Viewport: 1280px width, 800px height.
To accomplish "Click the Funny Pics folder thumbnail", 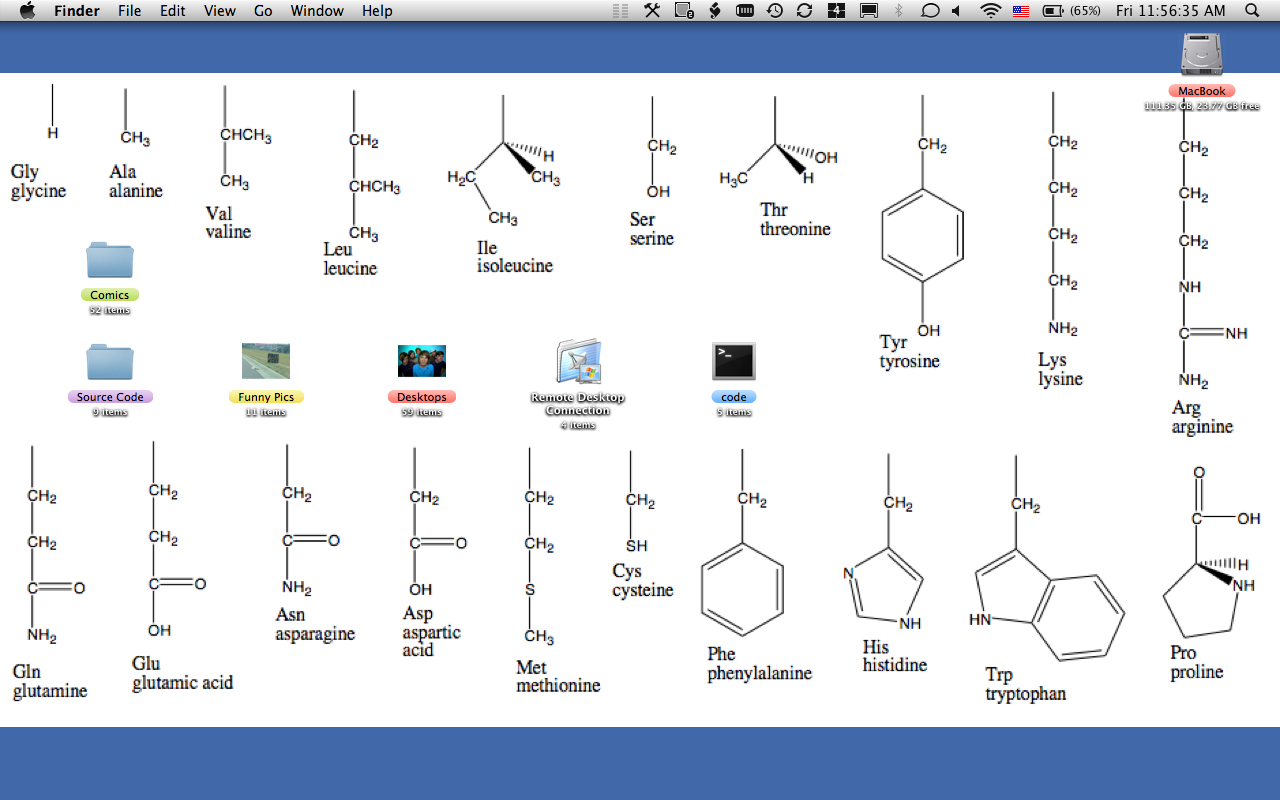I will pyautogui.click(x=266, y=361).
